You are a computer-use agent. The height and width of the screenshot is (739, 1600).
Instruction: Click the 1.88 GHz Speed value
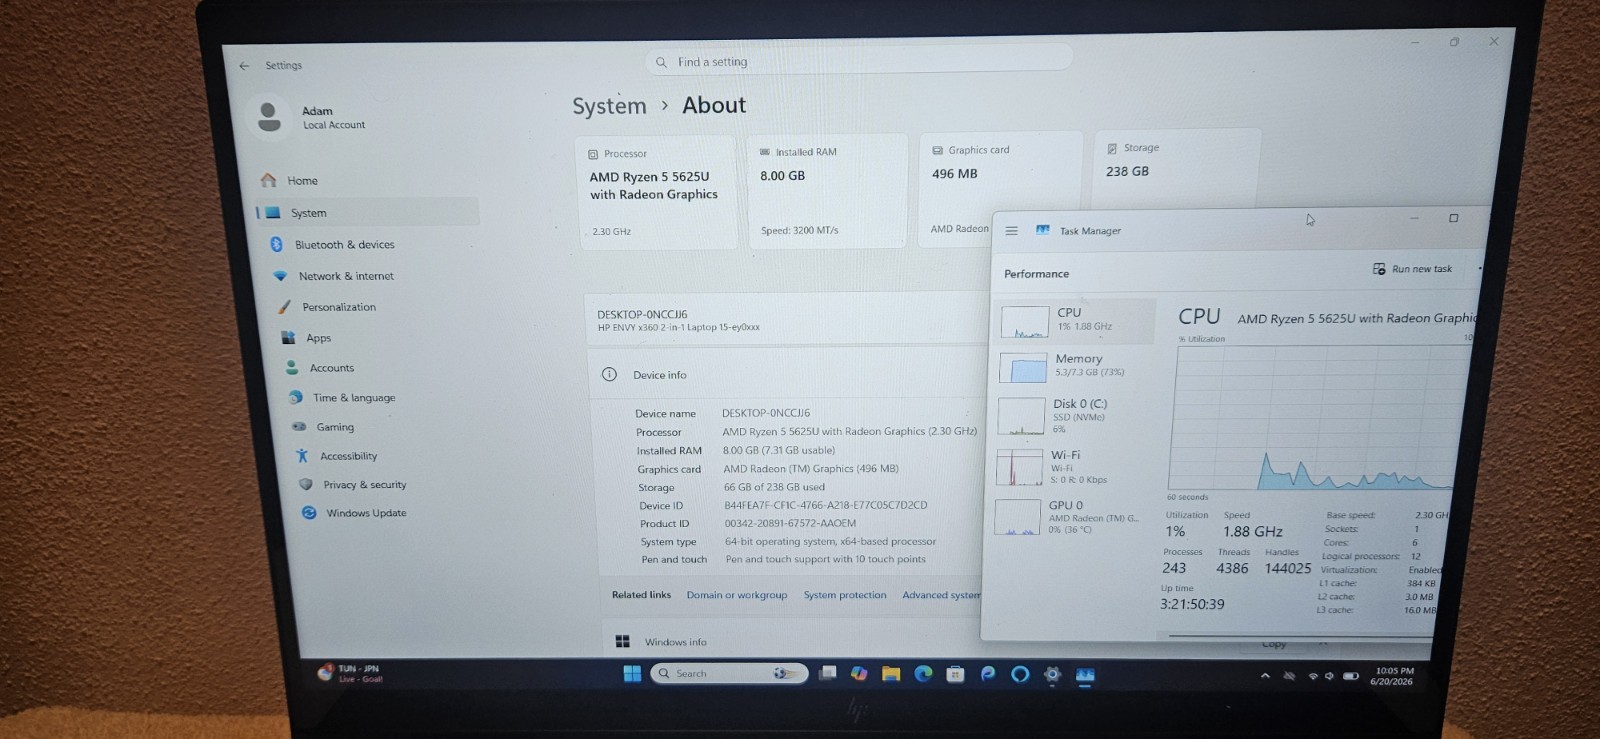(1253, 532)
